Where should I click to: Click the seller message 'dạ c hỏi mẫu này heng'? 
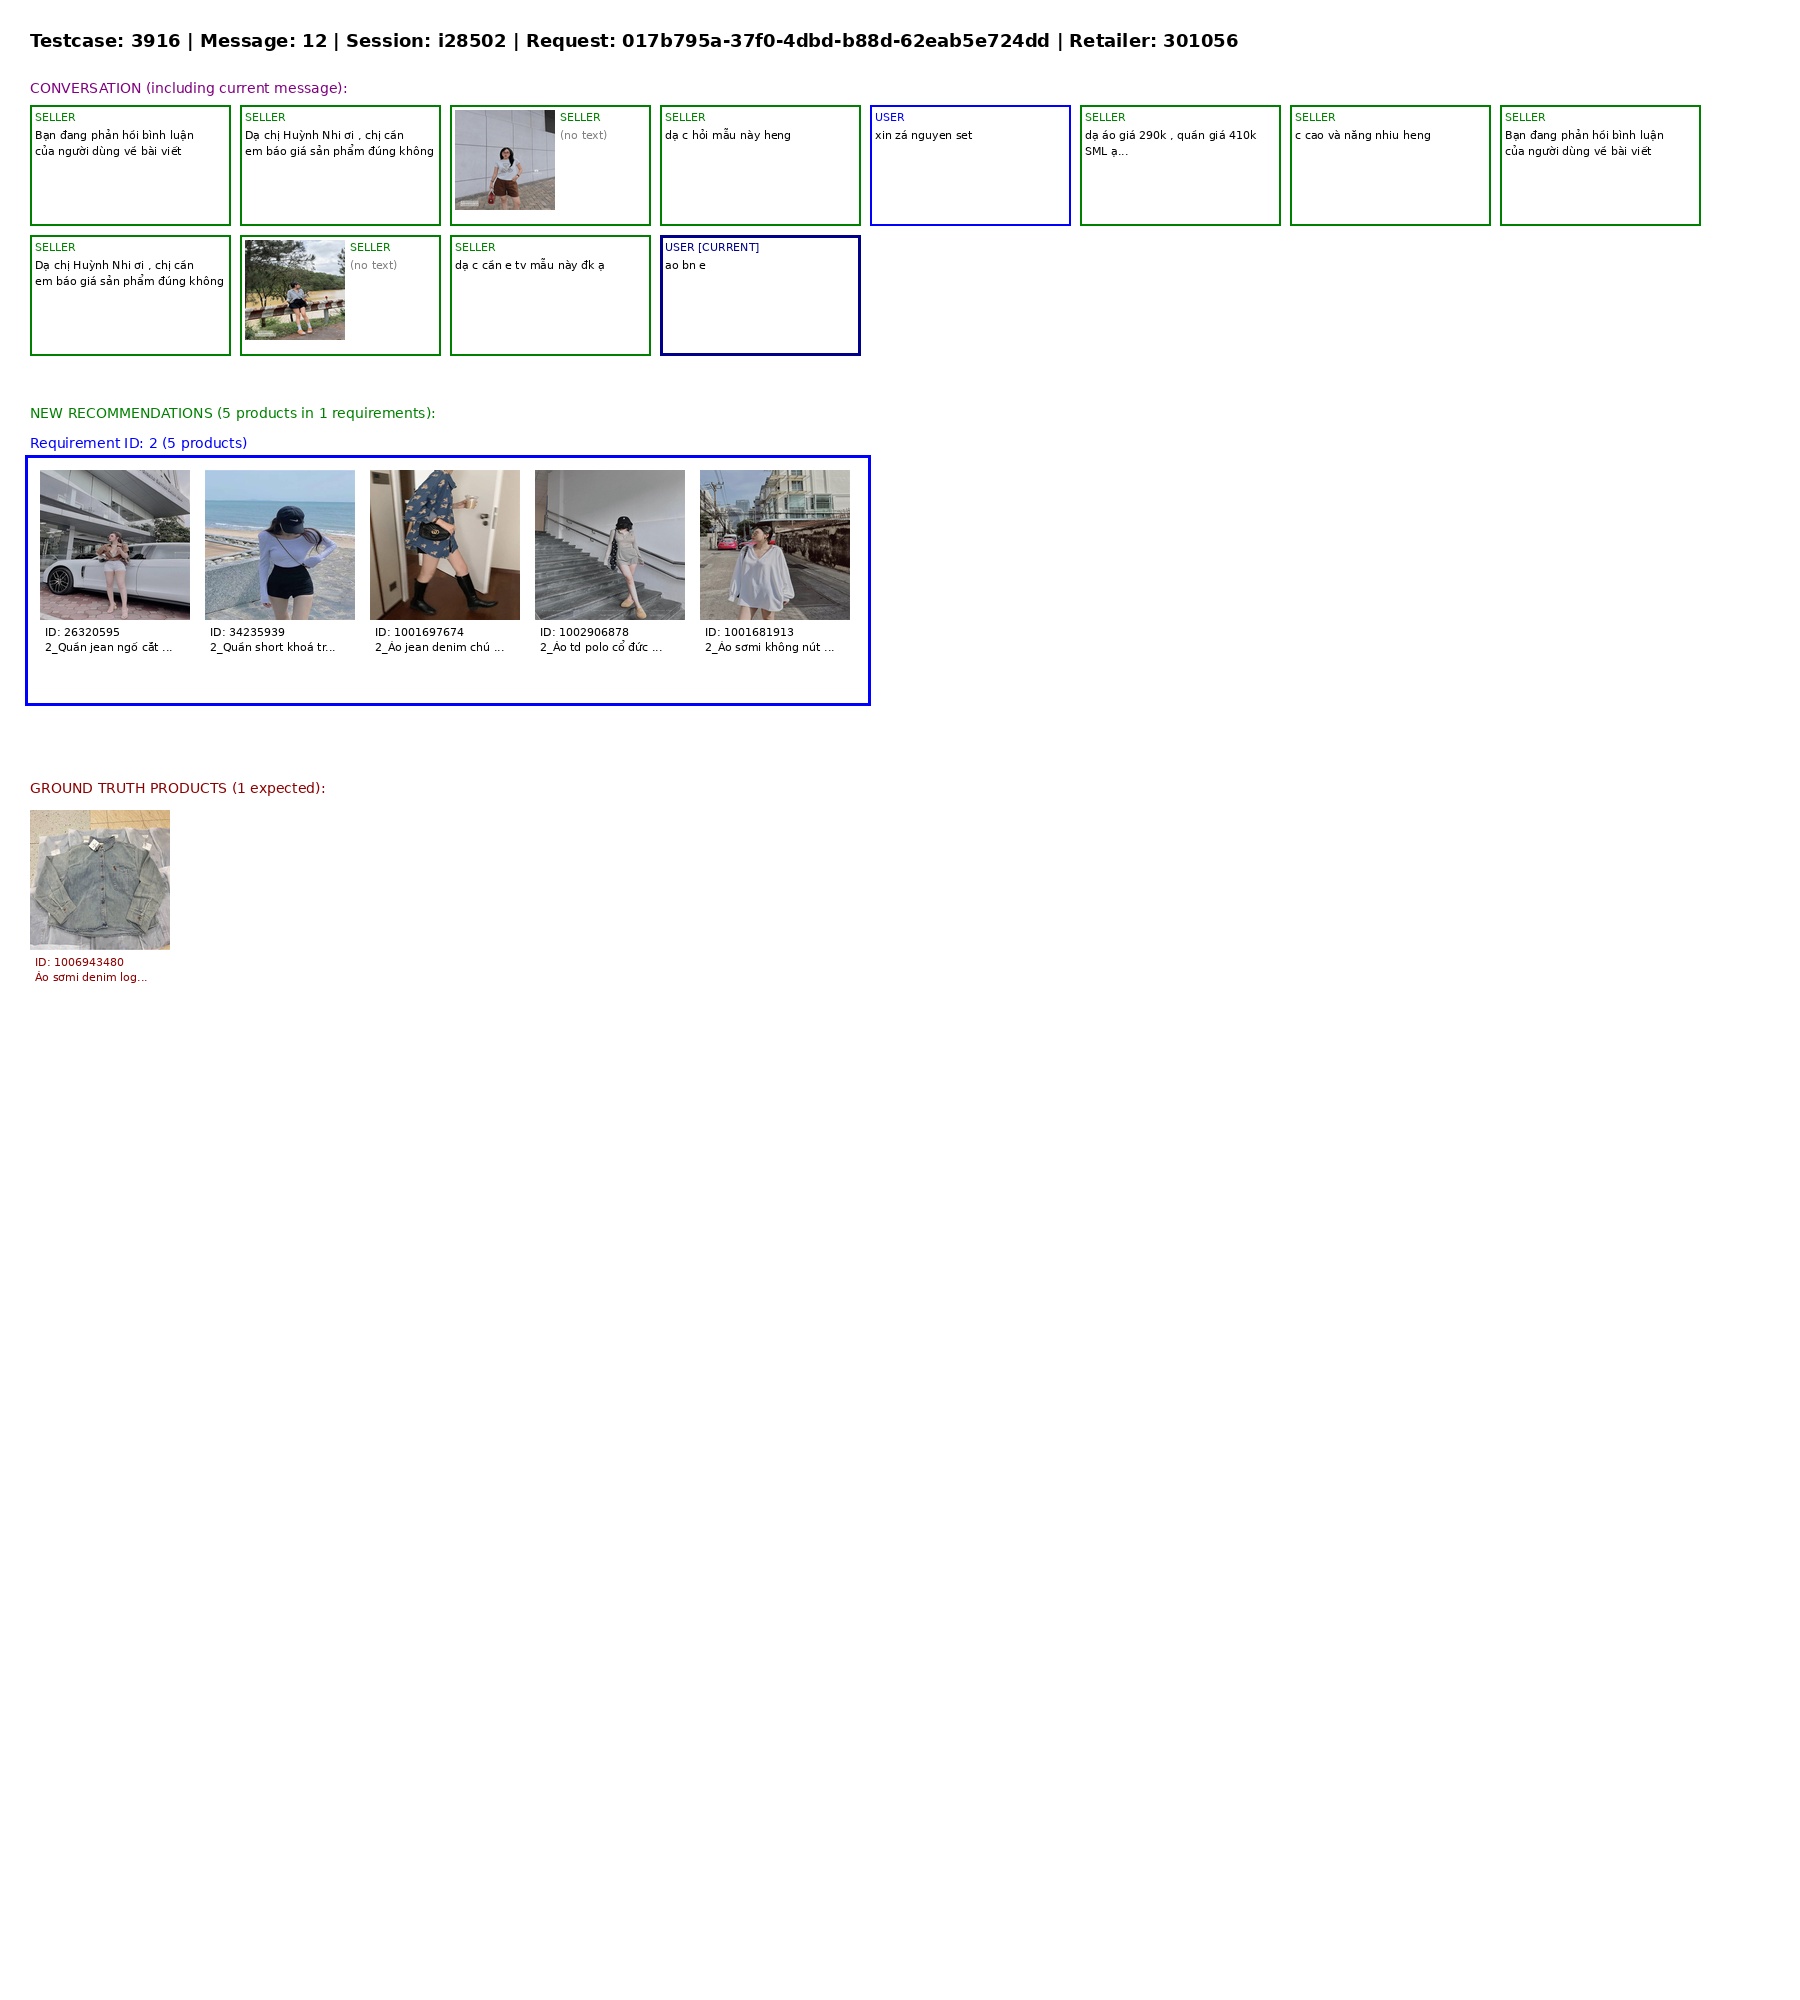coord(760,165)
